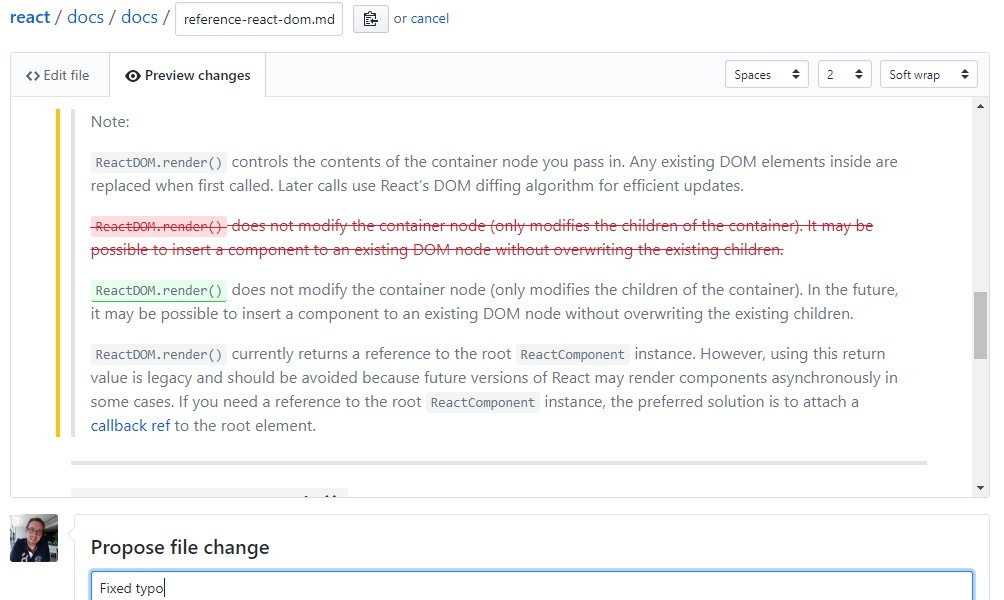Open the indent size 2 dropdown
Image resolution: width=1004 pixels, height=600 pixels.
point(844,74)
